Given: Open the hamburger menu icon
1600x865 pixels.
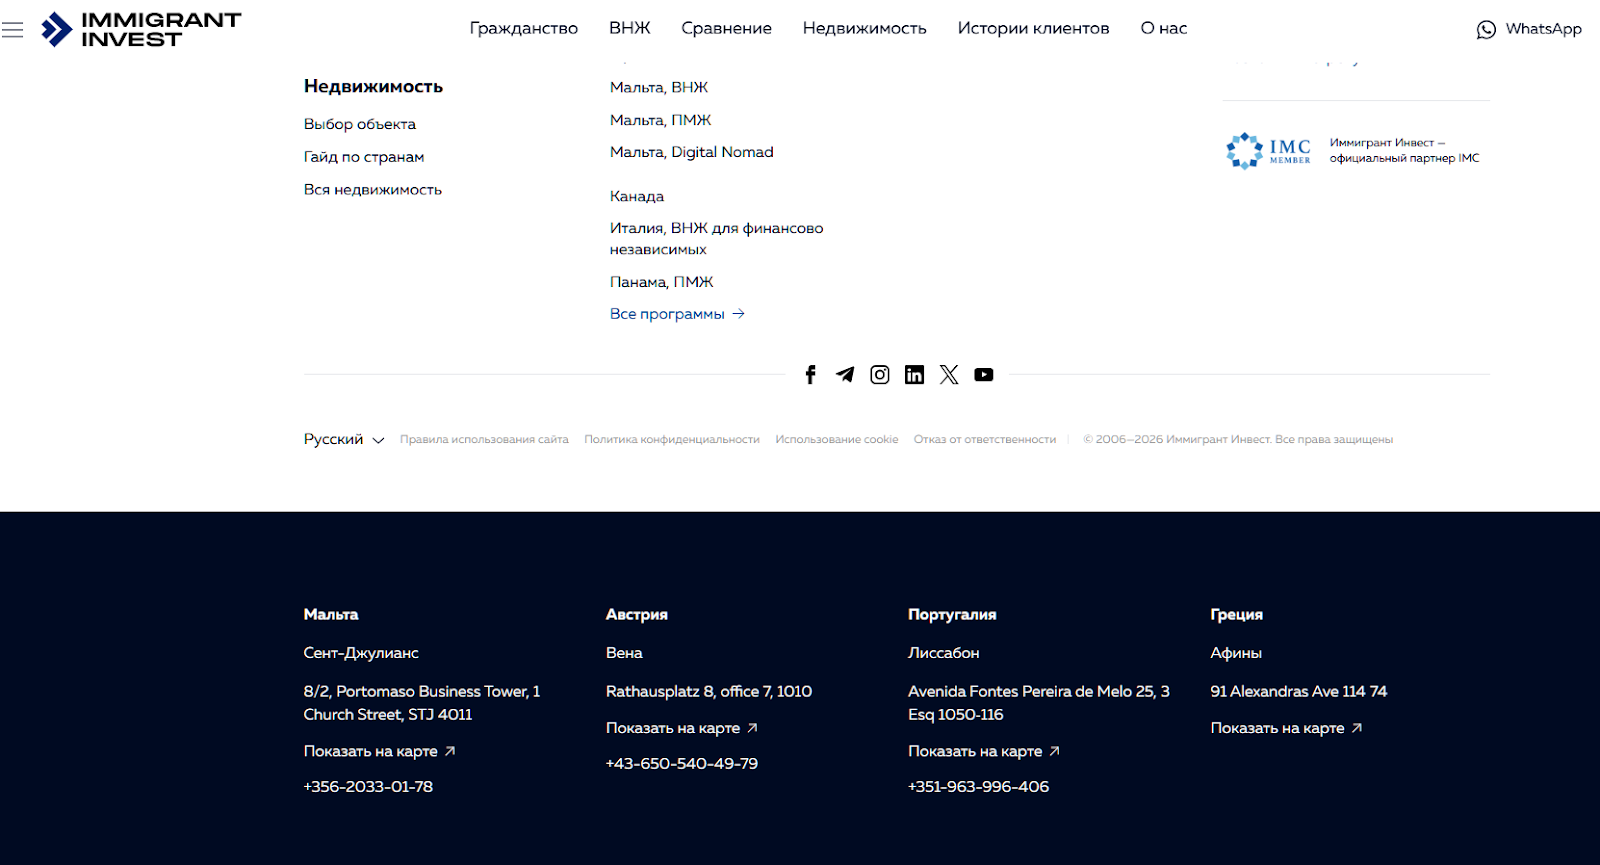Looking at the screenshot, I should point(13,30).
